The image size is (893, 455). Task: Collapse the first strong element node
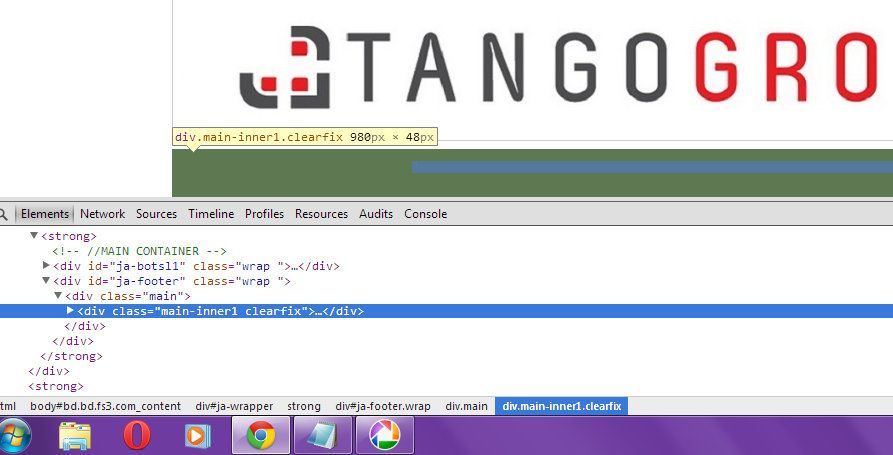[x=34, y=236]
